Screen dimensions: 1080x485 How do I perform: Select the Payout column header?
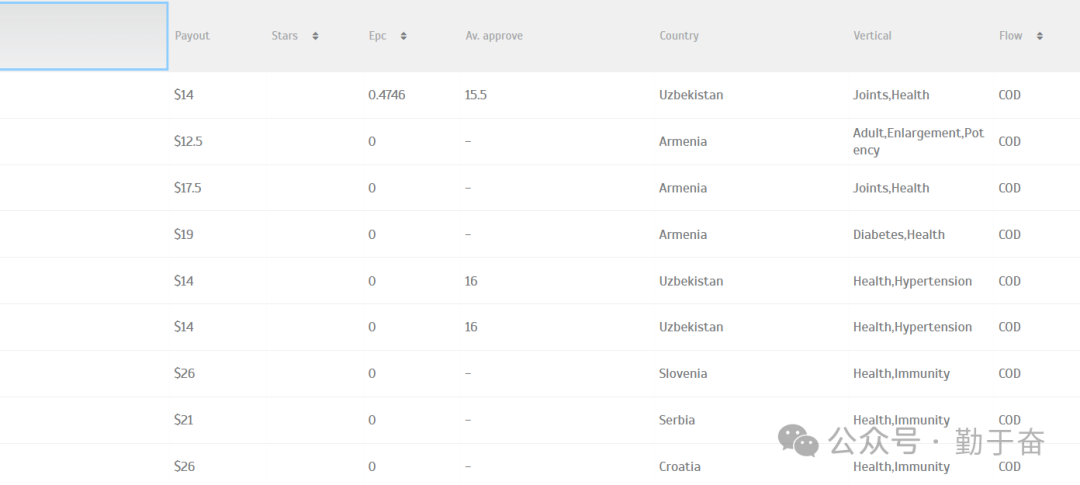coord(192,36)
